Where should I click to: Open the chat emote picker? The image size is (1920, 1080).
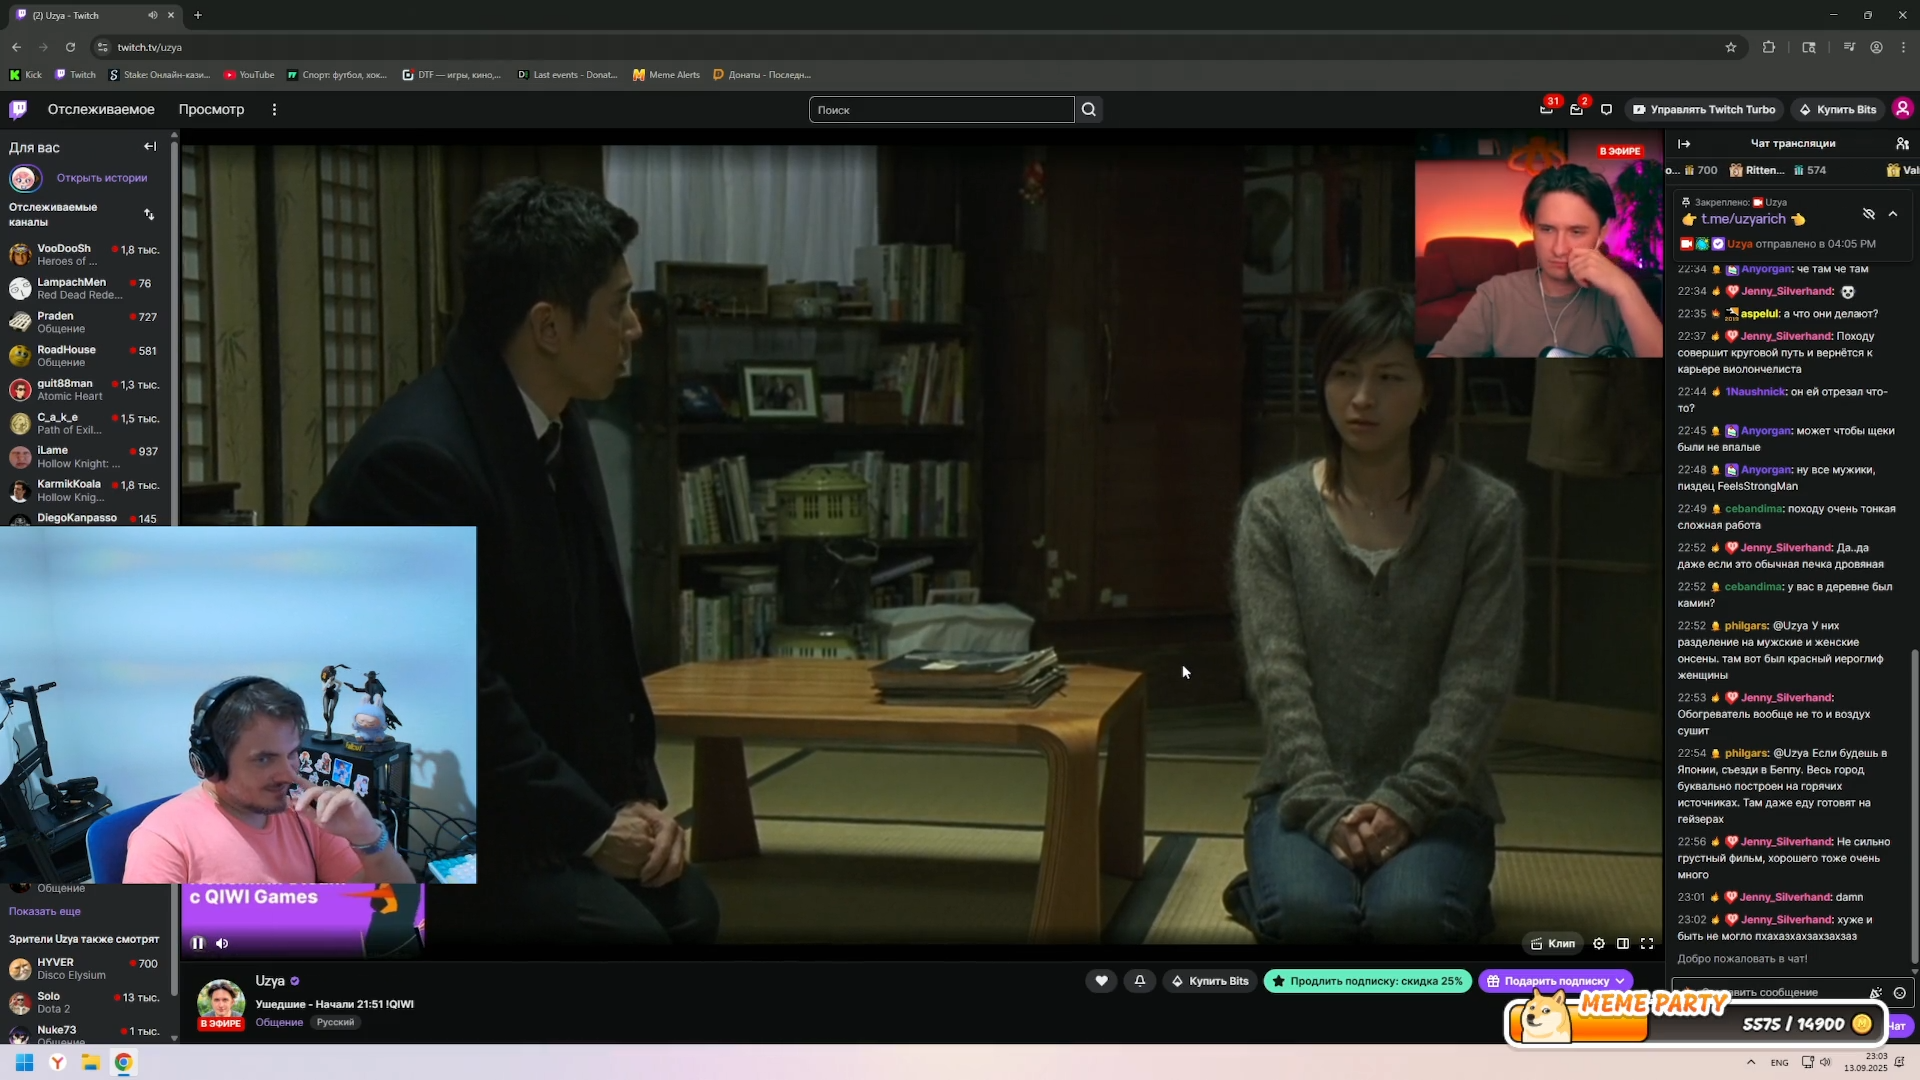click(1899, 993)
